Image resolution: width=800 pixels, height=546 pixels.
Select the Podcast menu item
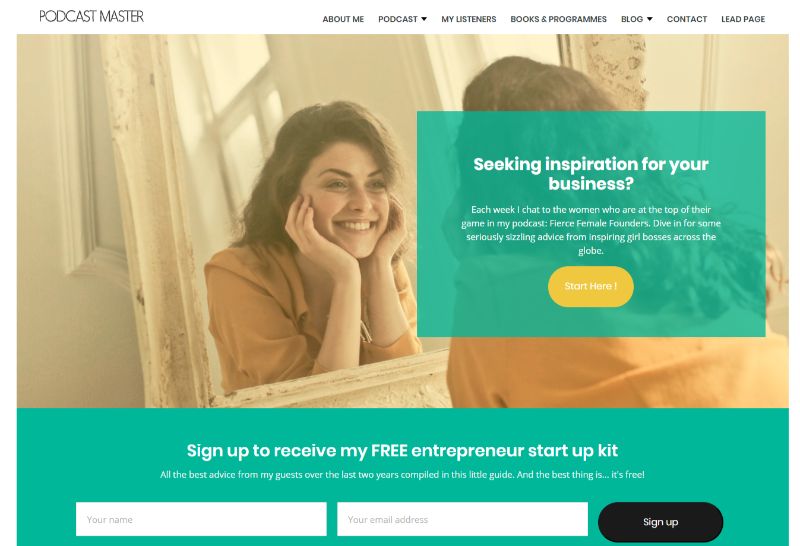click(397, 19)
